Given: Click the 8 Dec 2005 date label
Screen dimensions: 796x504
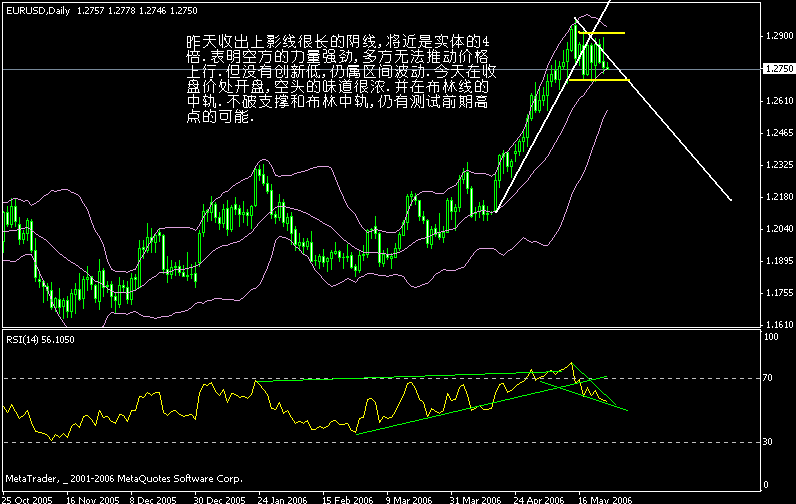Looking at the screenshot, I should tap(153, 499).
